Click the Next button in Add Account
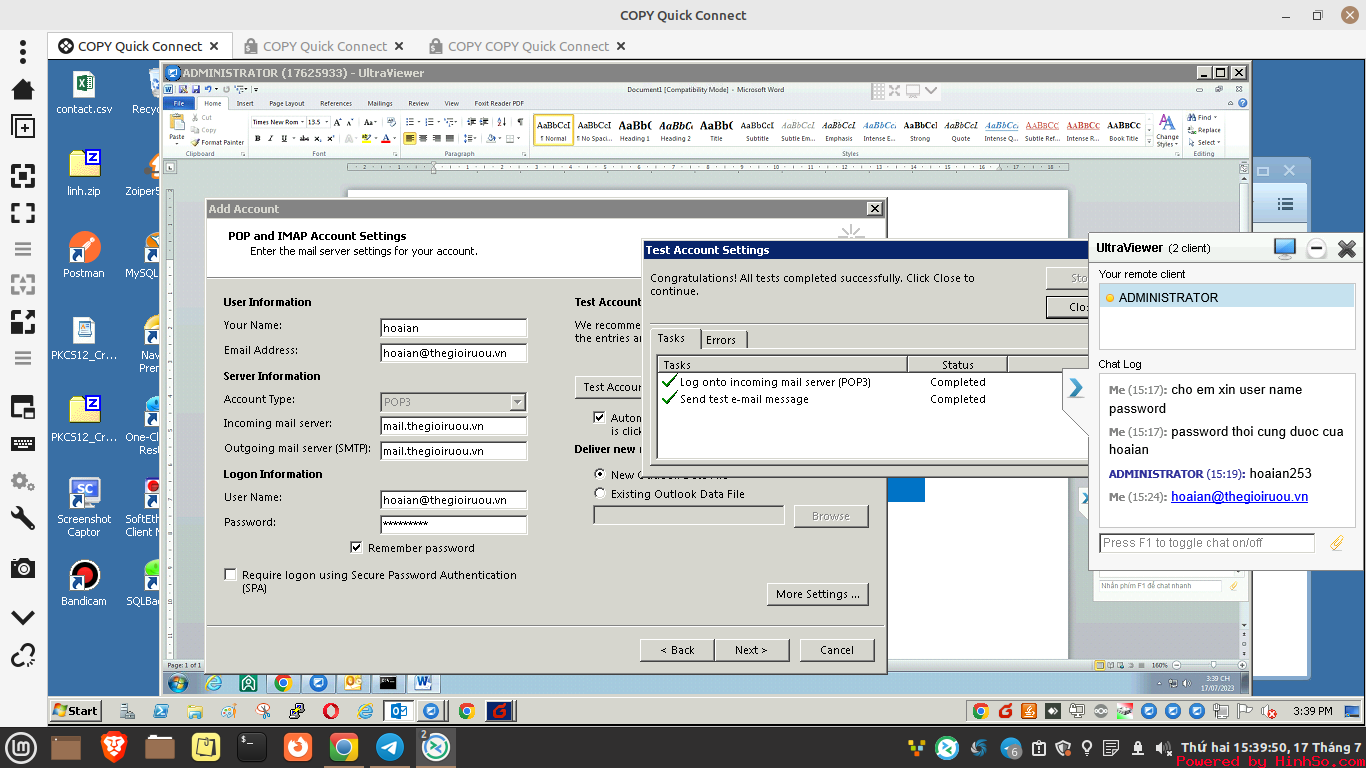 [x=751, y=650]
